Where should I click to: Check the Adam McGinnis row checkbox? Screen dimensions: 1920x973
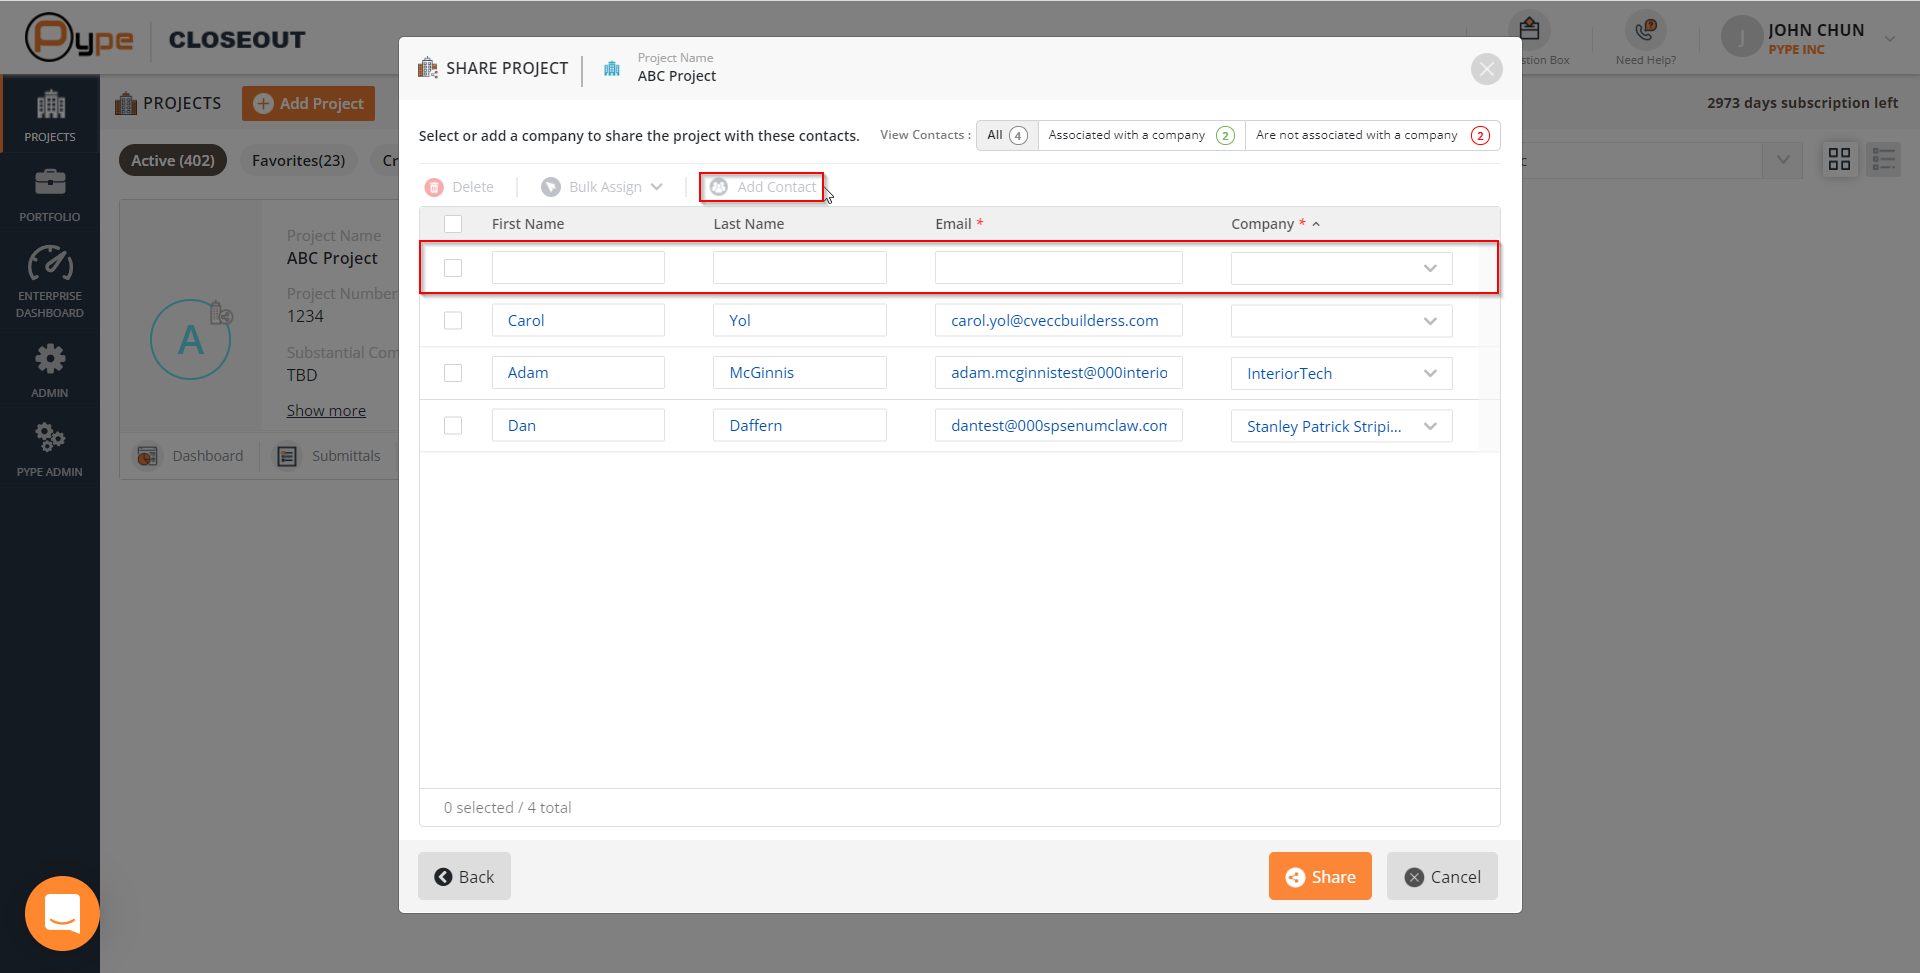453,373
